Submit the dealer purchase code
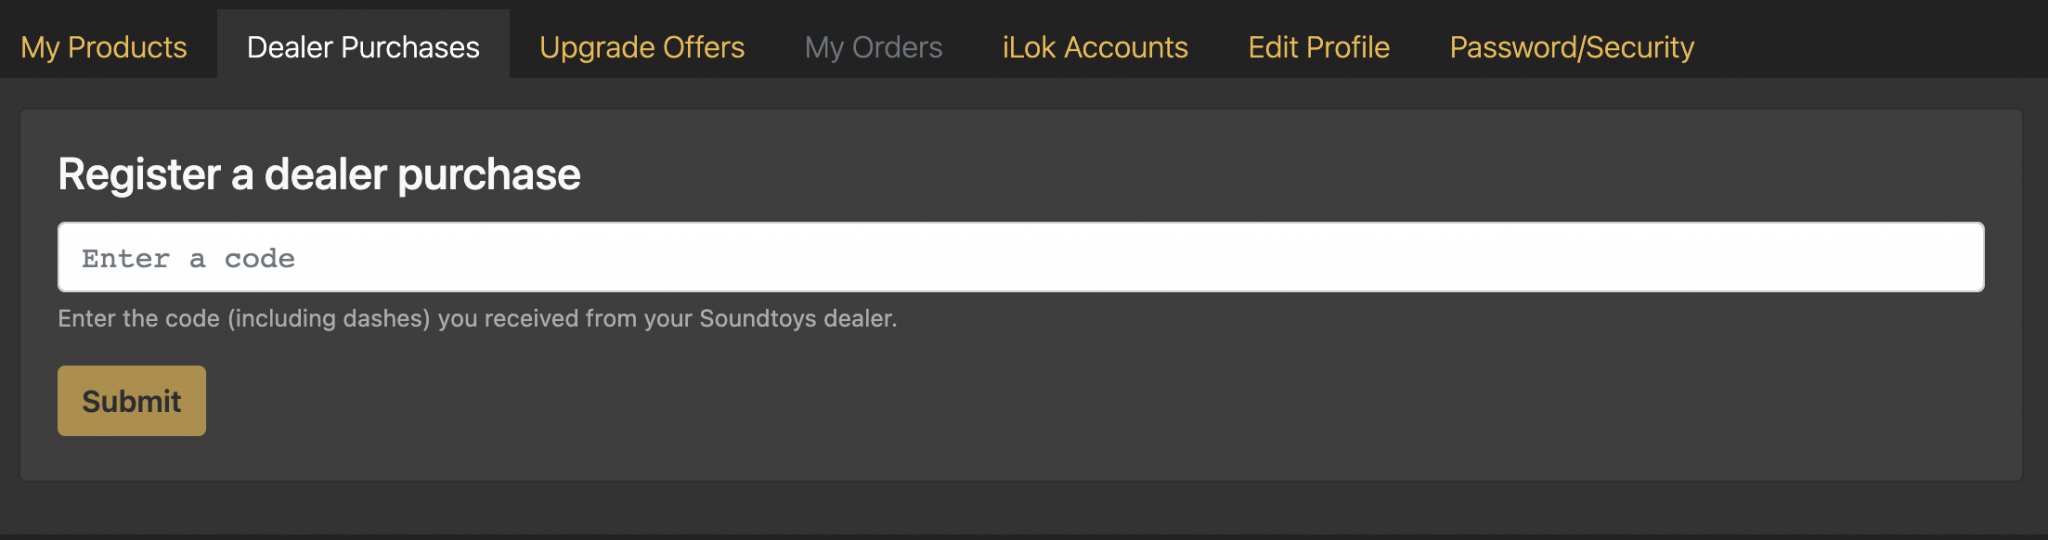The image size is (2048, 540). click(x=131, y=401)
